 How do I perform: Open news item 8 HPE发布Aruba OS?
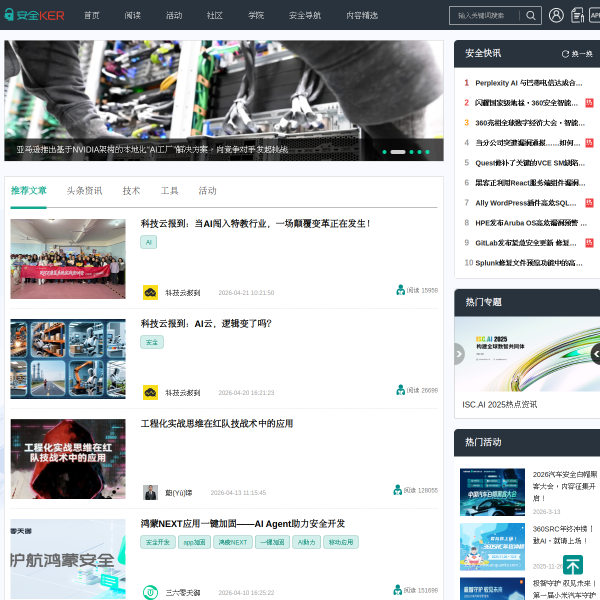point(530,223)
